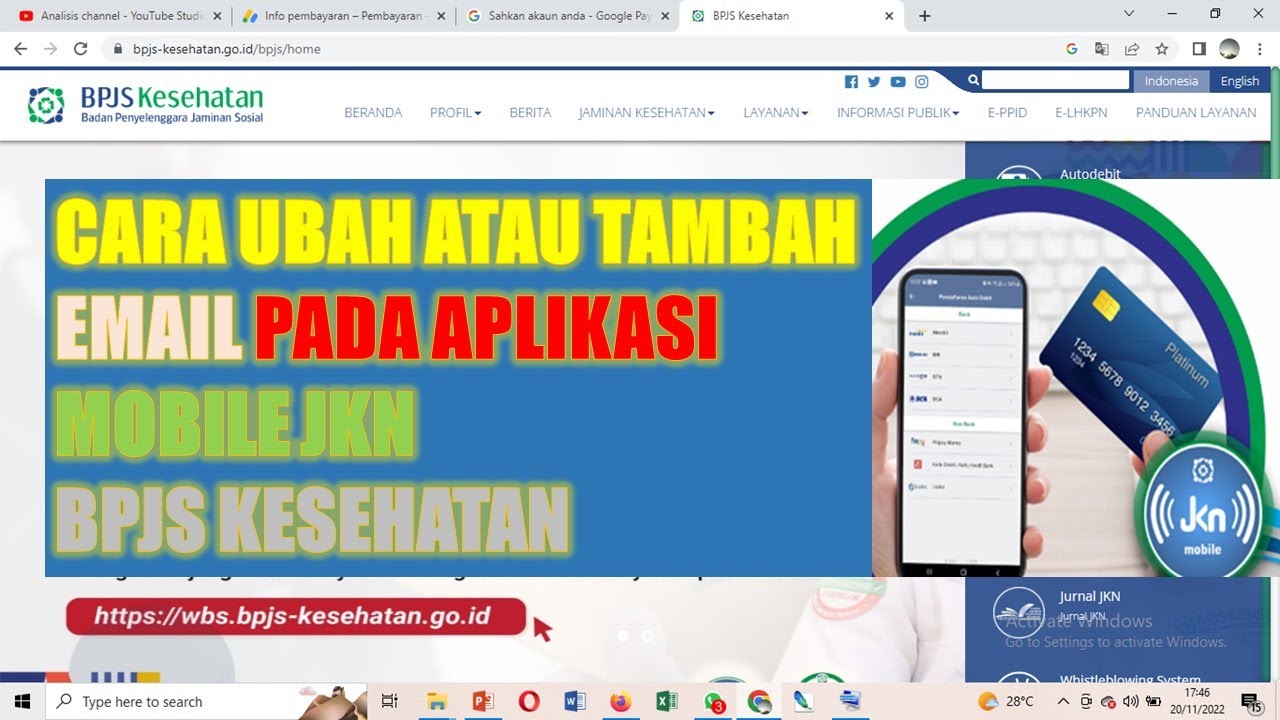Open the BERANDA menu item

click(x=373, y=113)
